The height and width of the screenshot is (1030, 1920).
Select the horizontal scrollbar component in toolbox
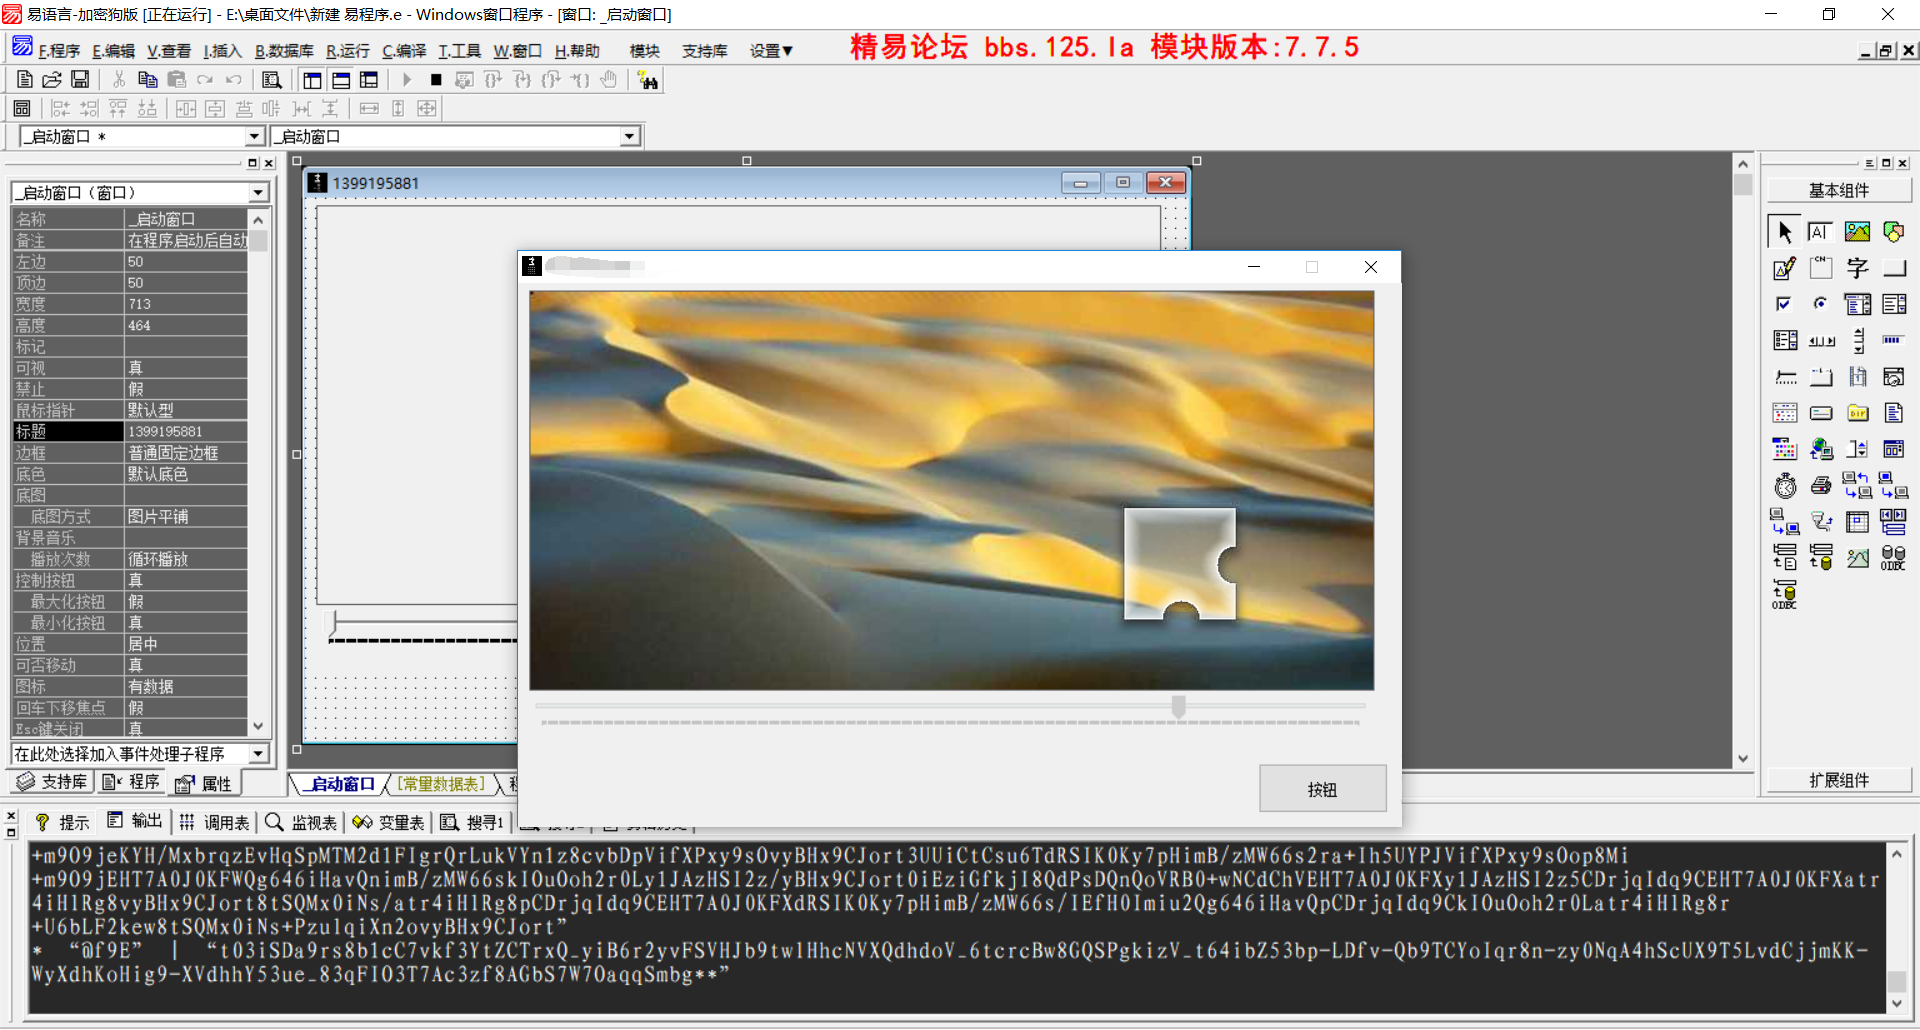[1821, 341]
